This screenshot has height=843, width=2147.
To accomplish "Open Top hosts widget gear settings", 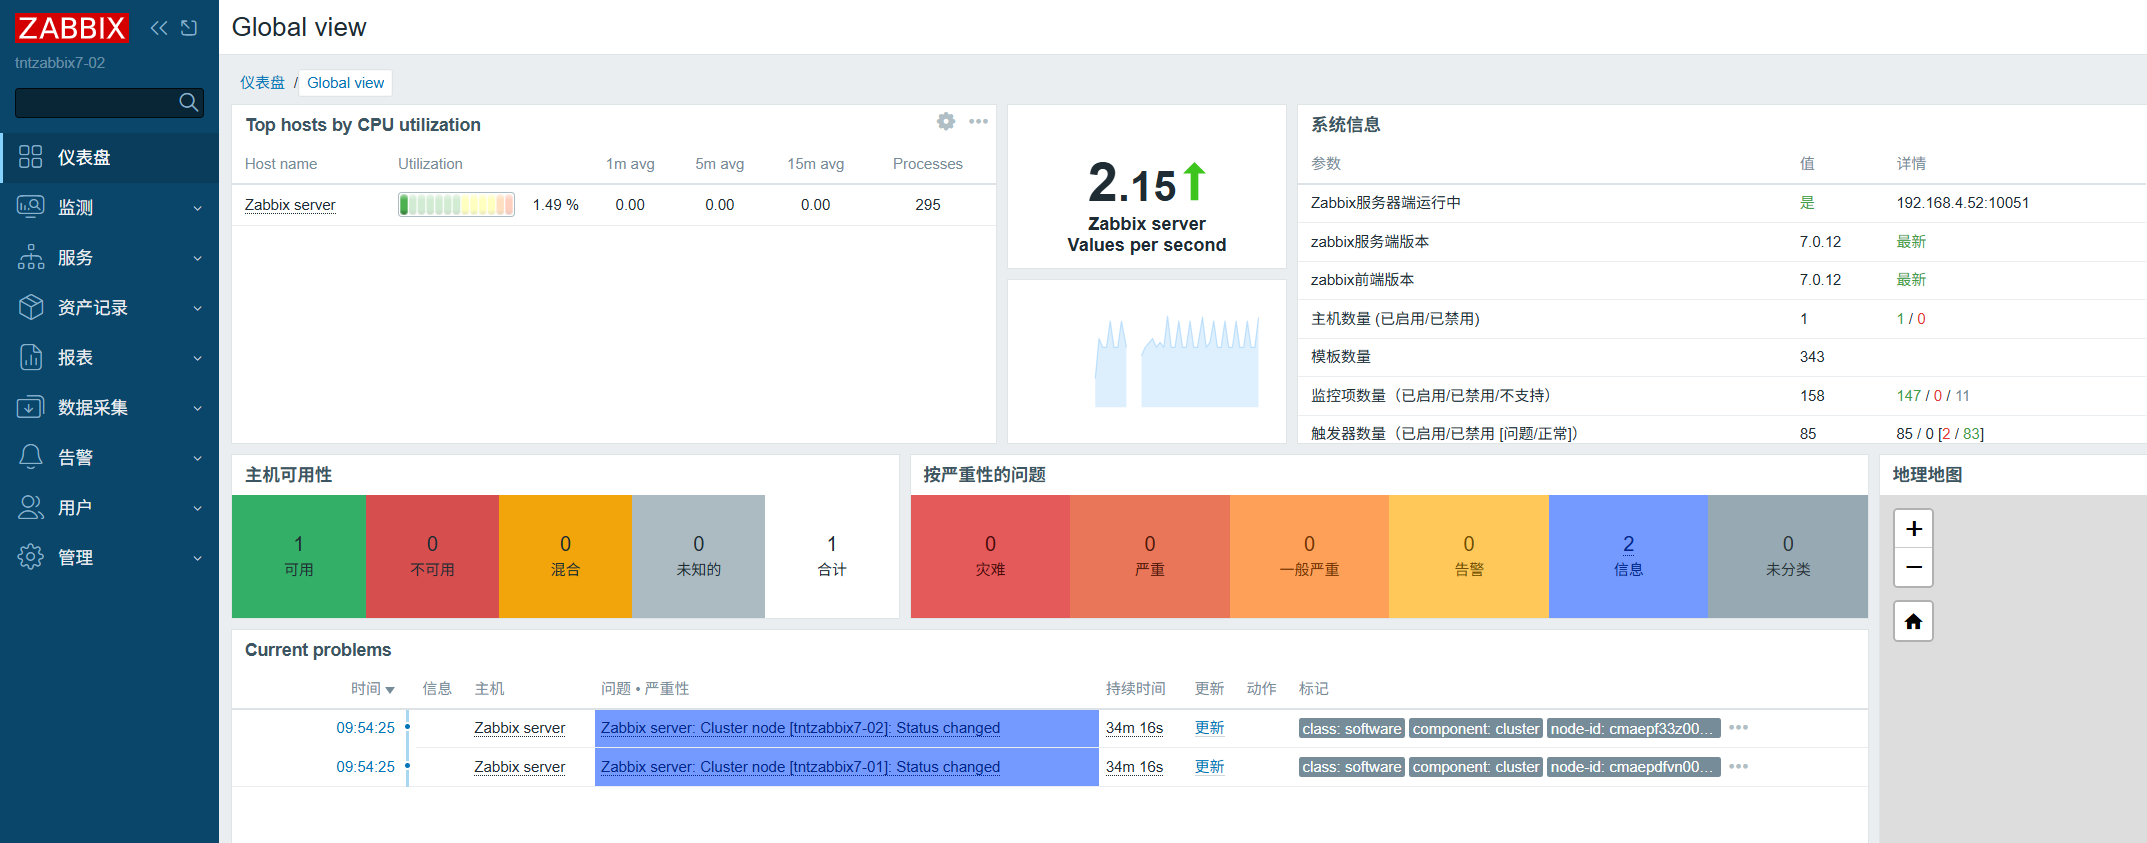I will [x=946, y=121].
